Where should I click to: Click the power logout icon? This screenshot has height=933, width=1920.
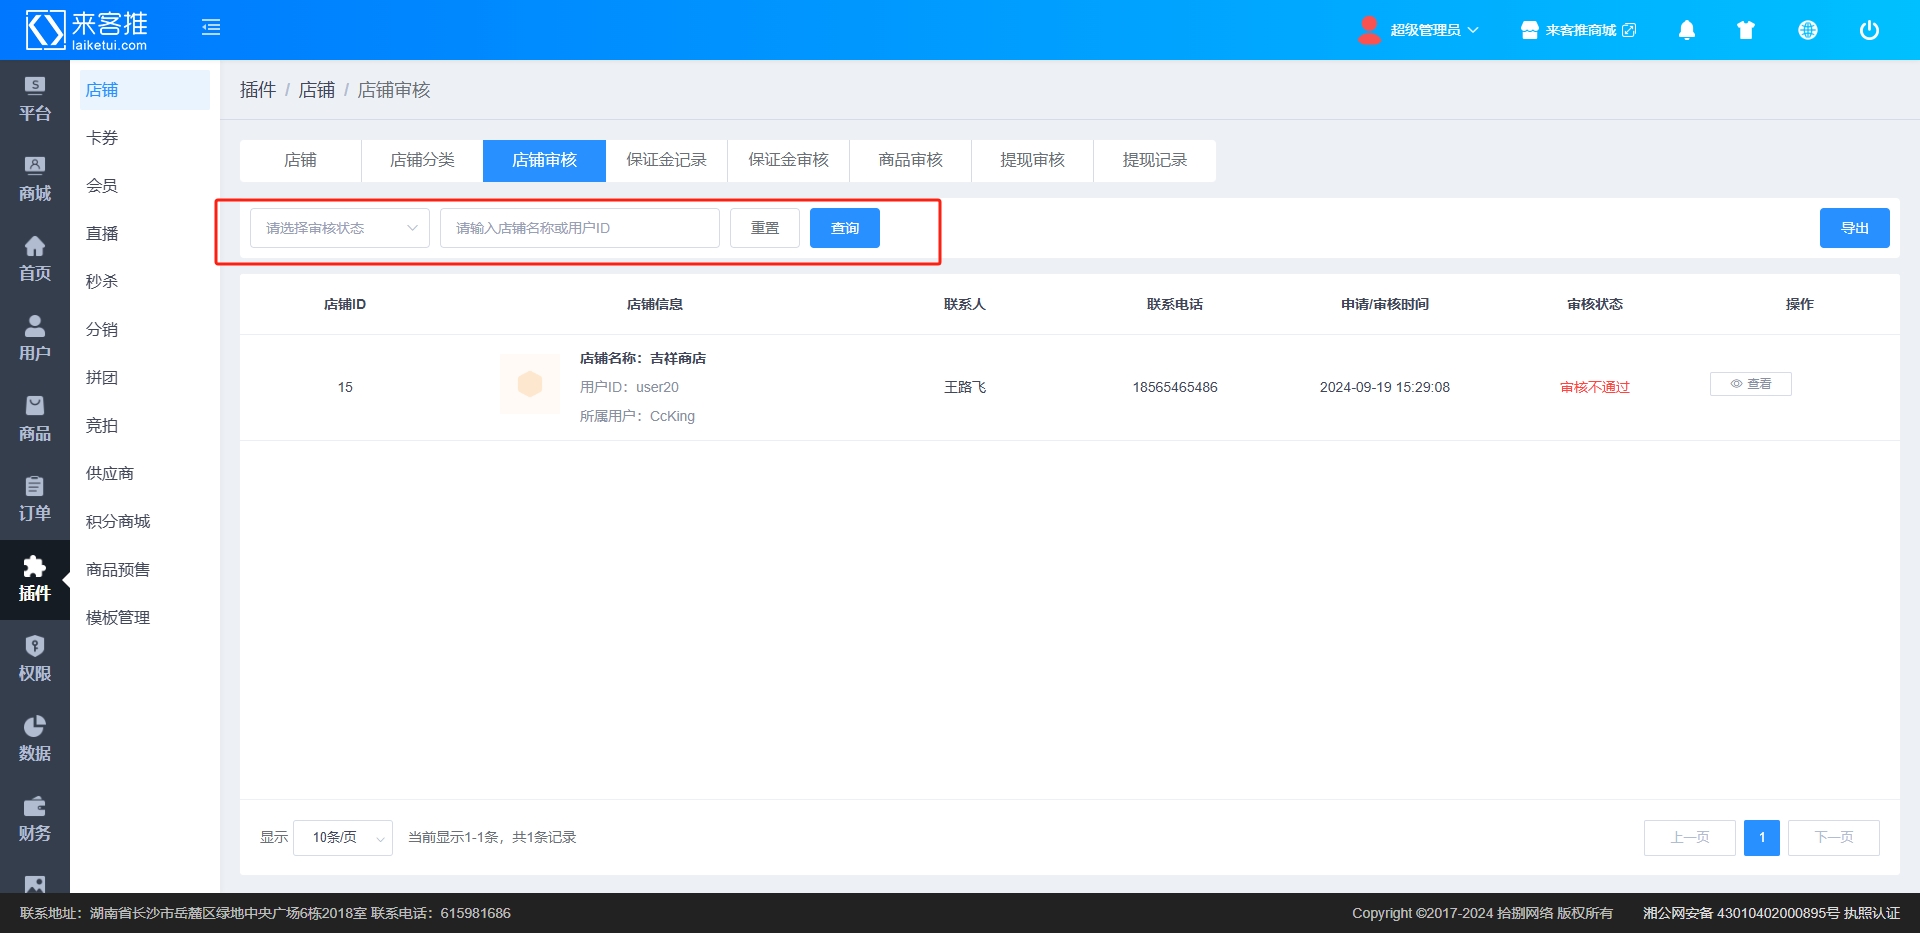(x=1868, y=30)
